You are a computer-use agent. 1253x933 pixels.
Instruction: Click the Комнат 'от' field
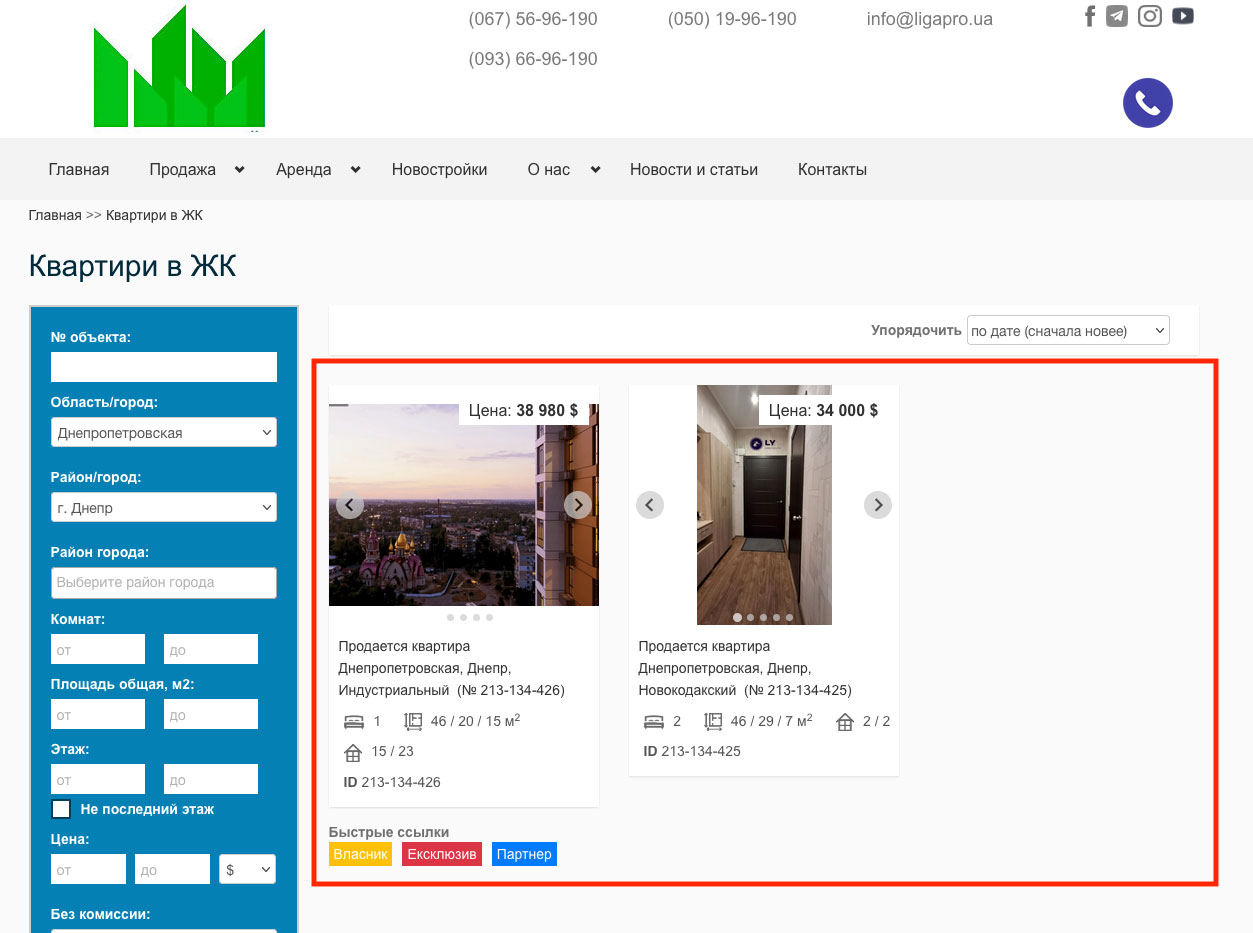tap(98, 649)
